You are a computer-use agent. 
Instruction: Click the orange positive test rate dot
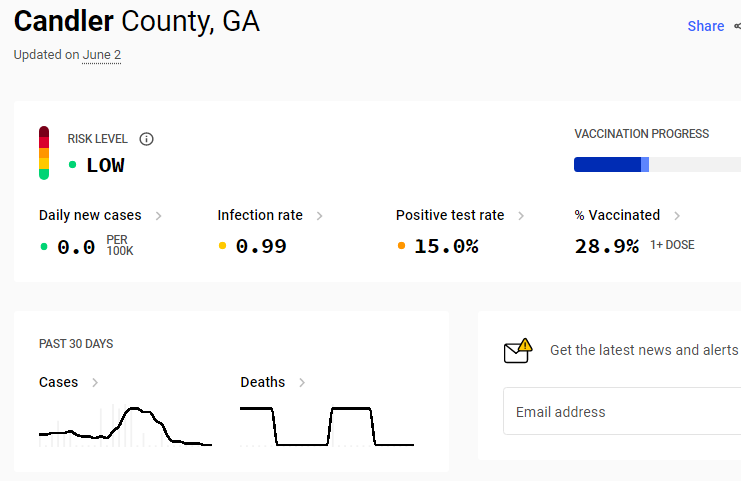click(x=401, y=245)
